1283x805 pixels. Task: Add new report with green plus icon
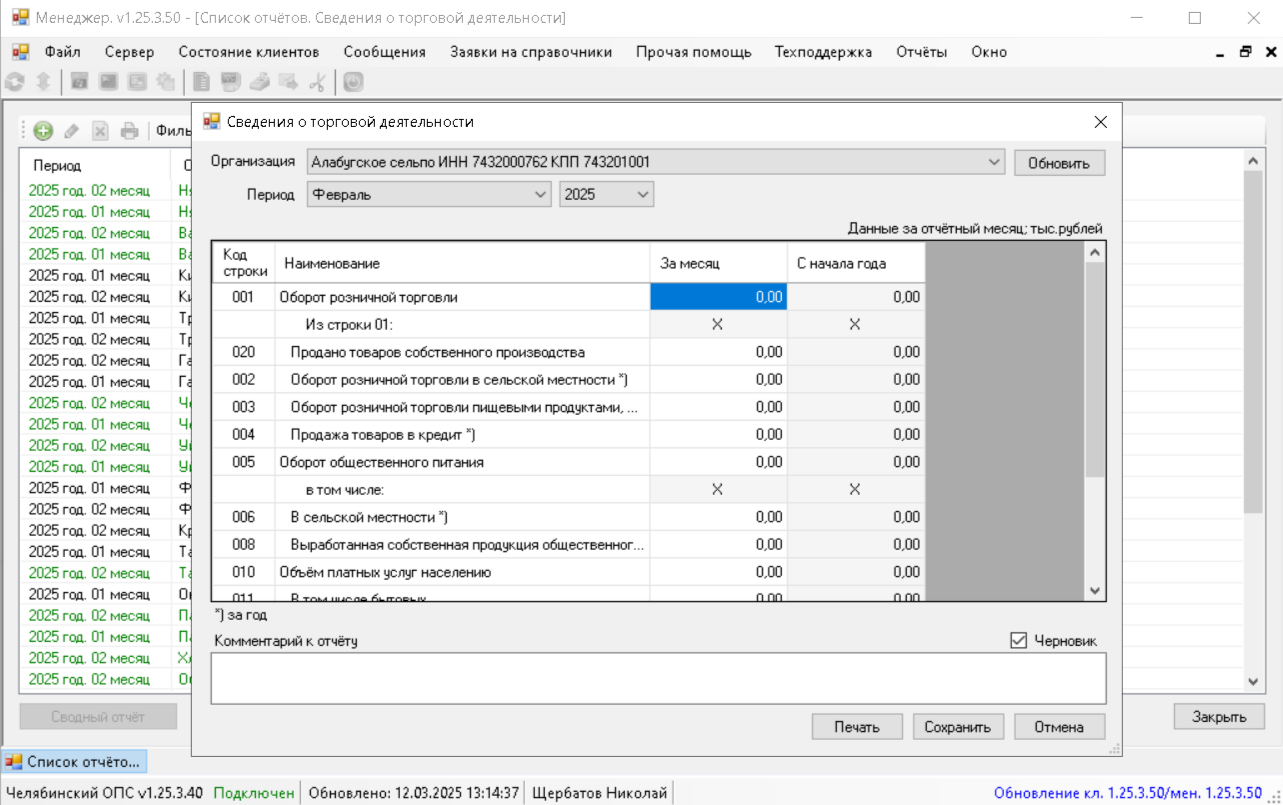43,130
